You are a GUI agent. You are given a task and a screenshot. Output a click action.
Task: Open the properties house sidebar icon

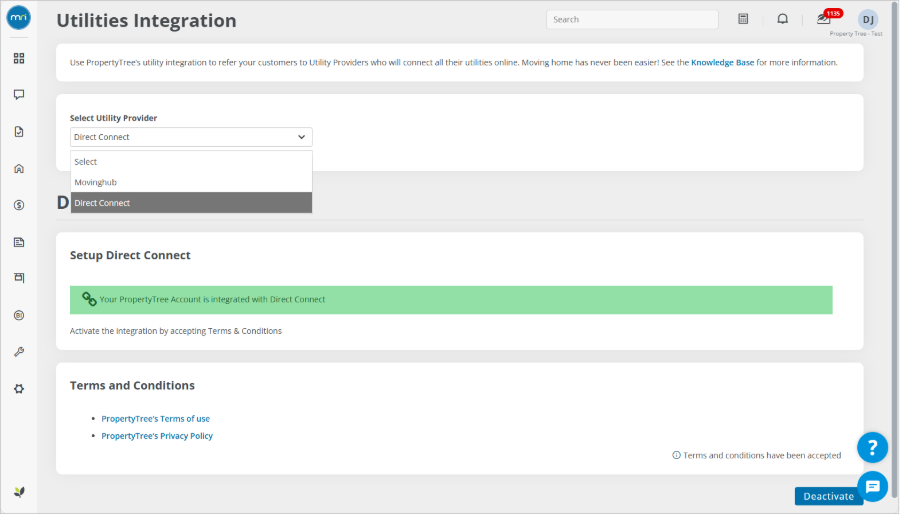(19, 169)
